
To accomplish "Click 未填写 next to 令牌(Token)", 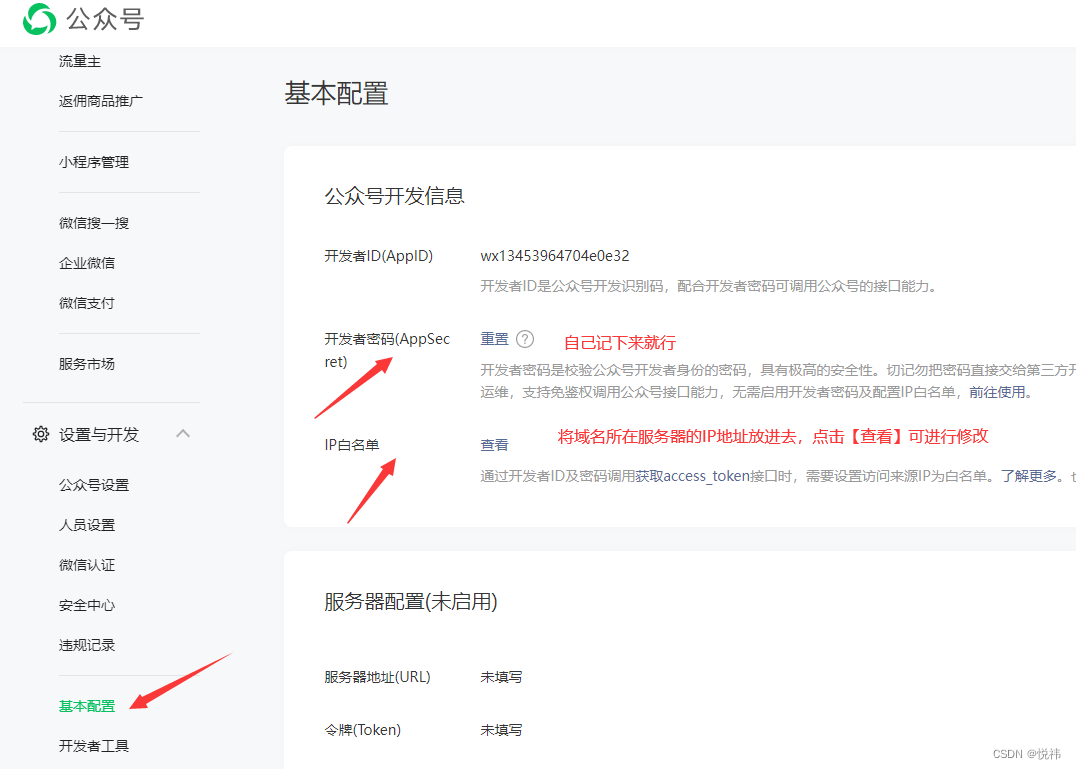I will click(x=501, y=730).
